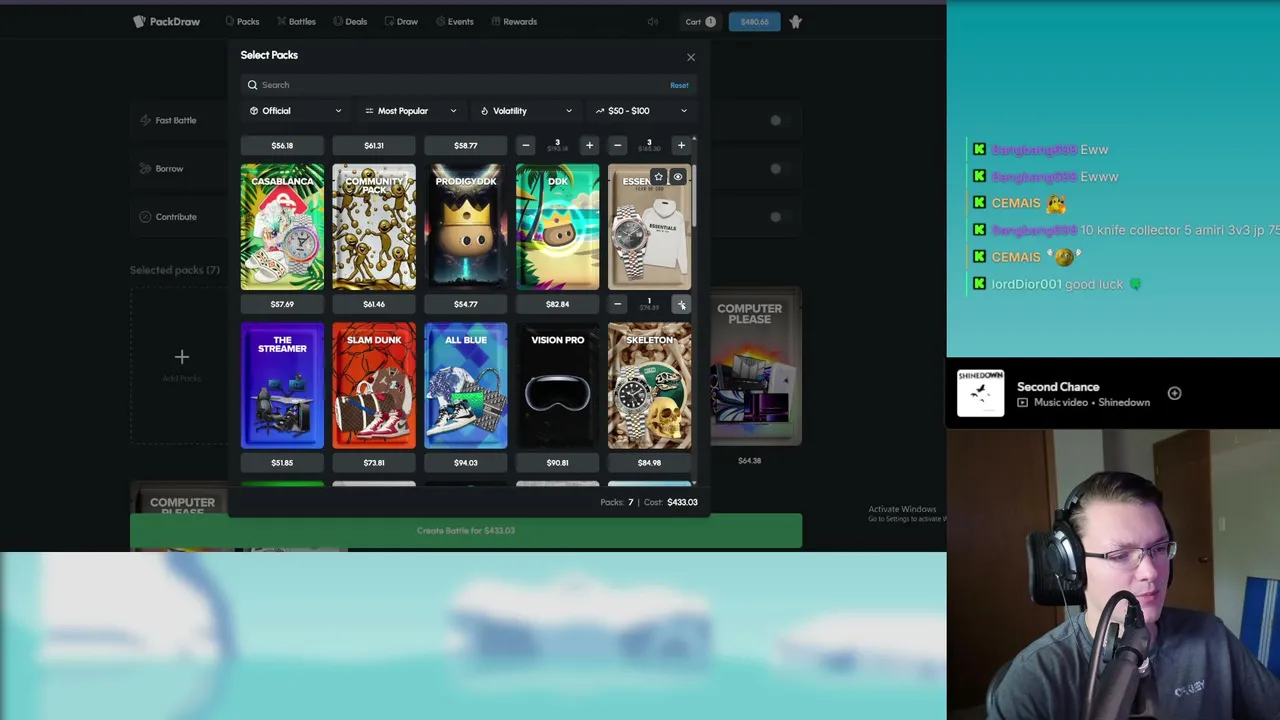Open the Volatility filter dropdown

tap(526, 111)
